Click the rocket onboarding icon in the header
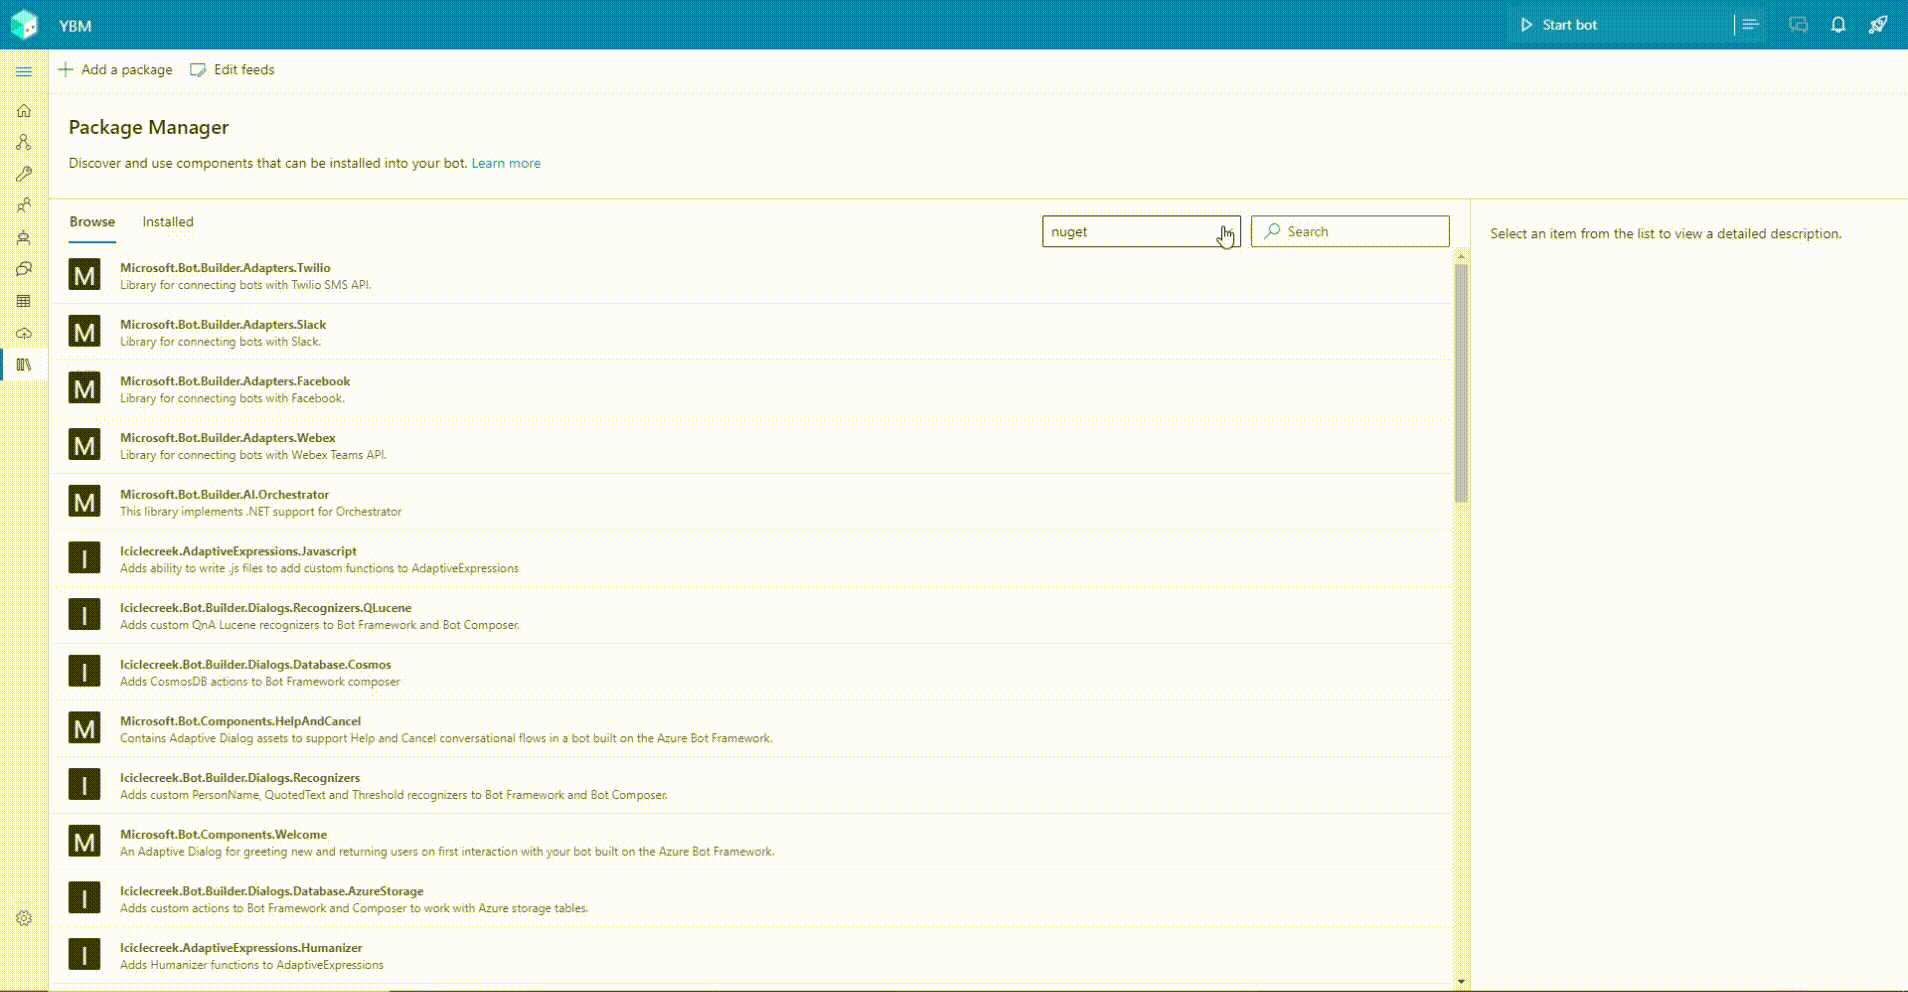 click(x=1878, y=24)
